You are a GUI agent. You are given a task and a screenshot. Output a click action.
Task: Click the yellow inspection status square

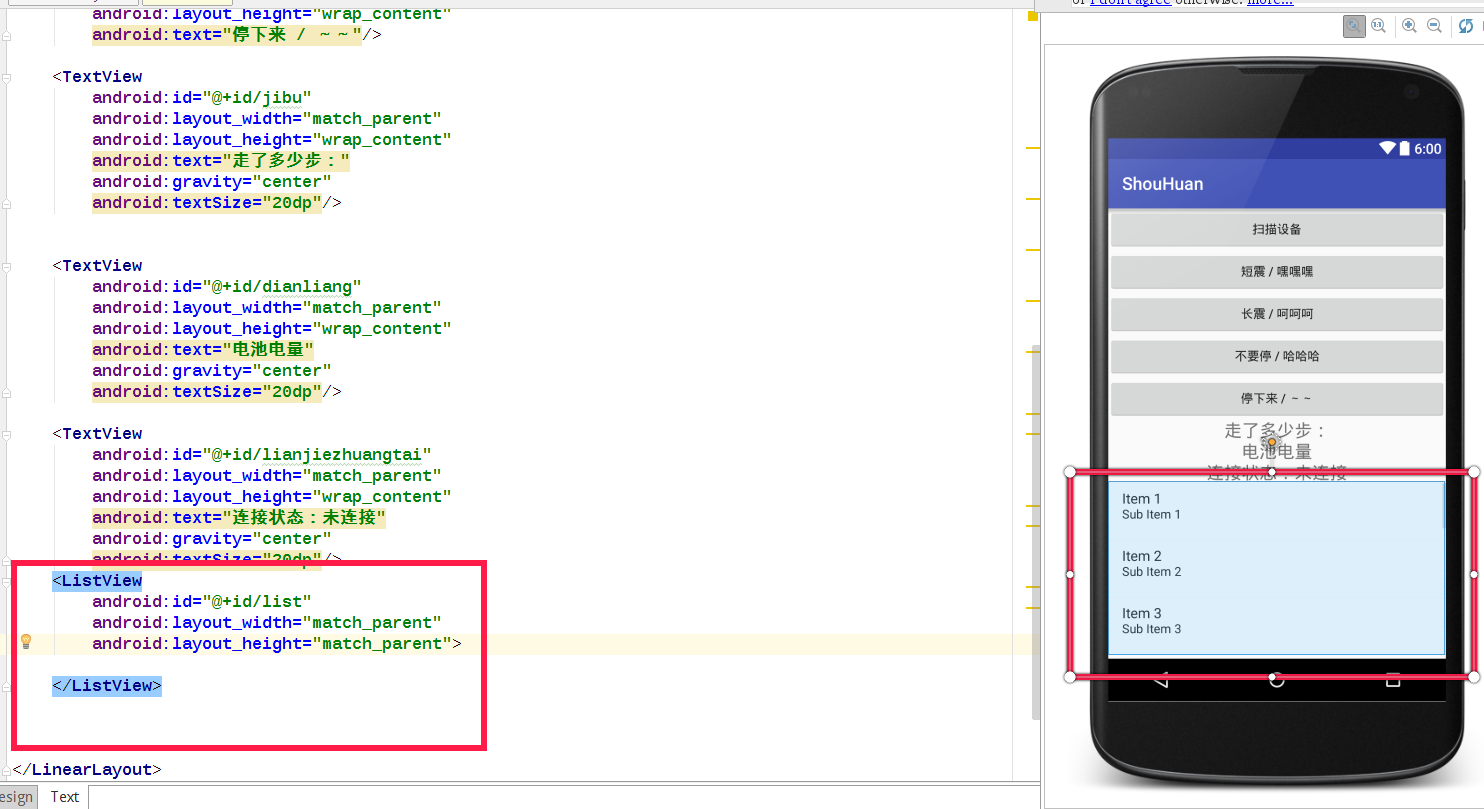(1031, 16)
